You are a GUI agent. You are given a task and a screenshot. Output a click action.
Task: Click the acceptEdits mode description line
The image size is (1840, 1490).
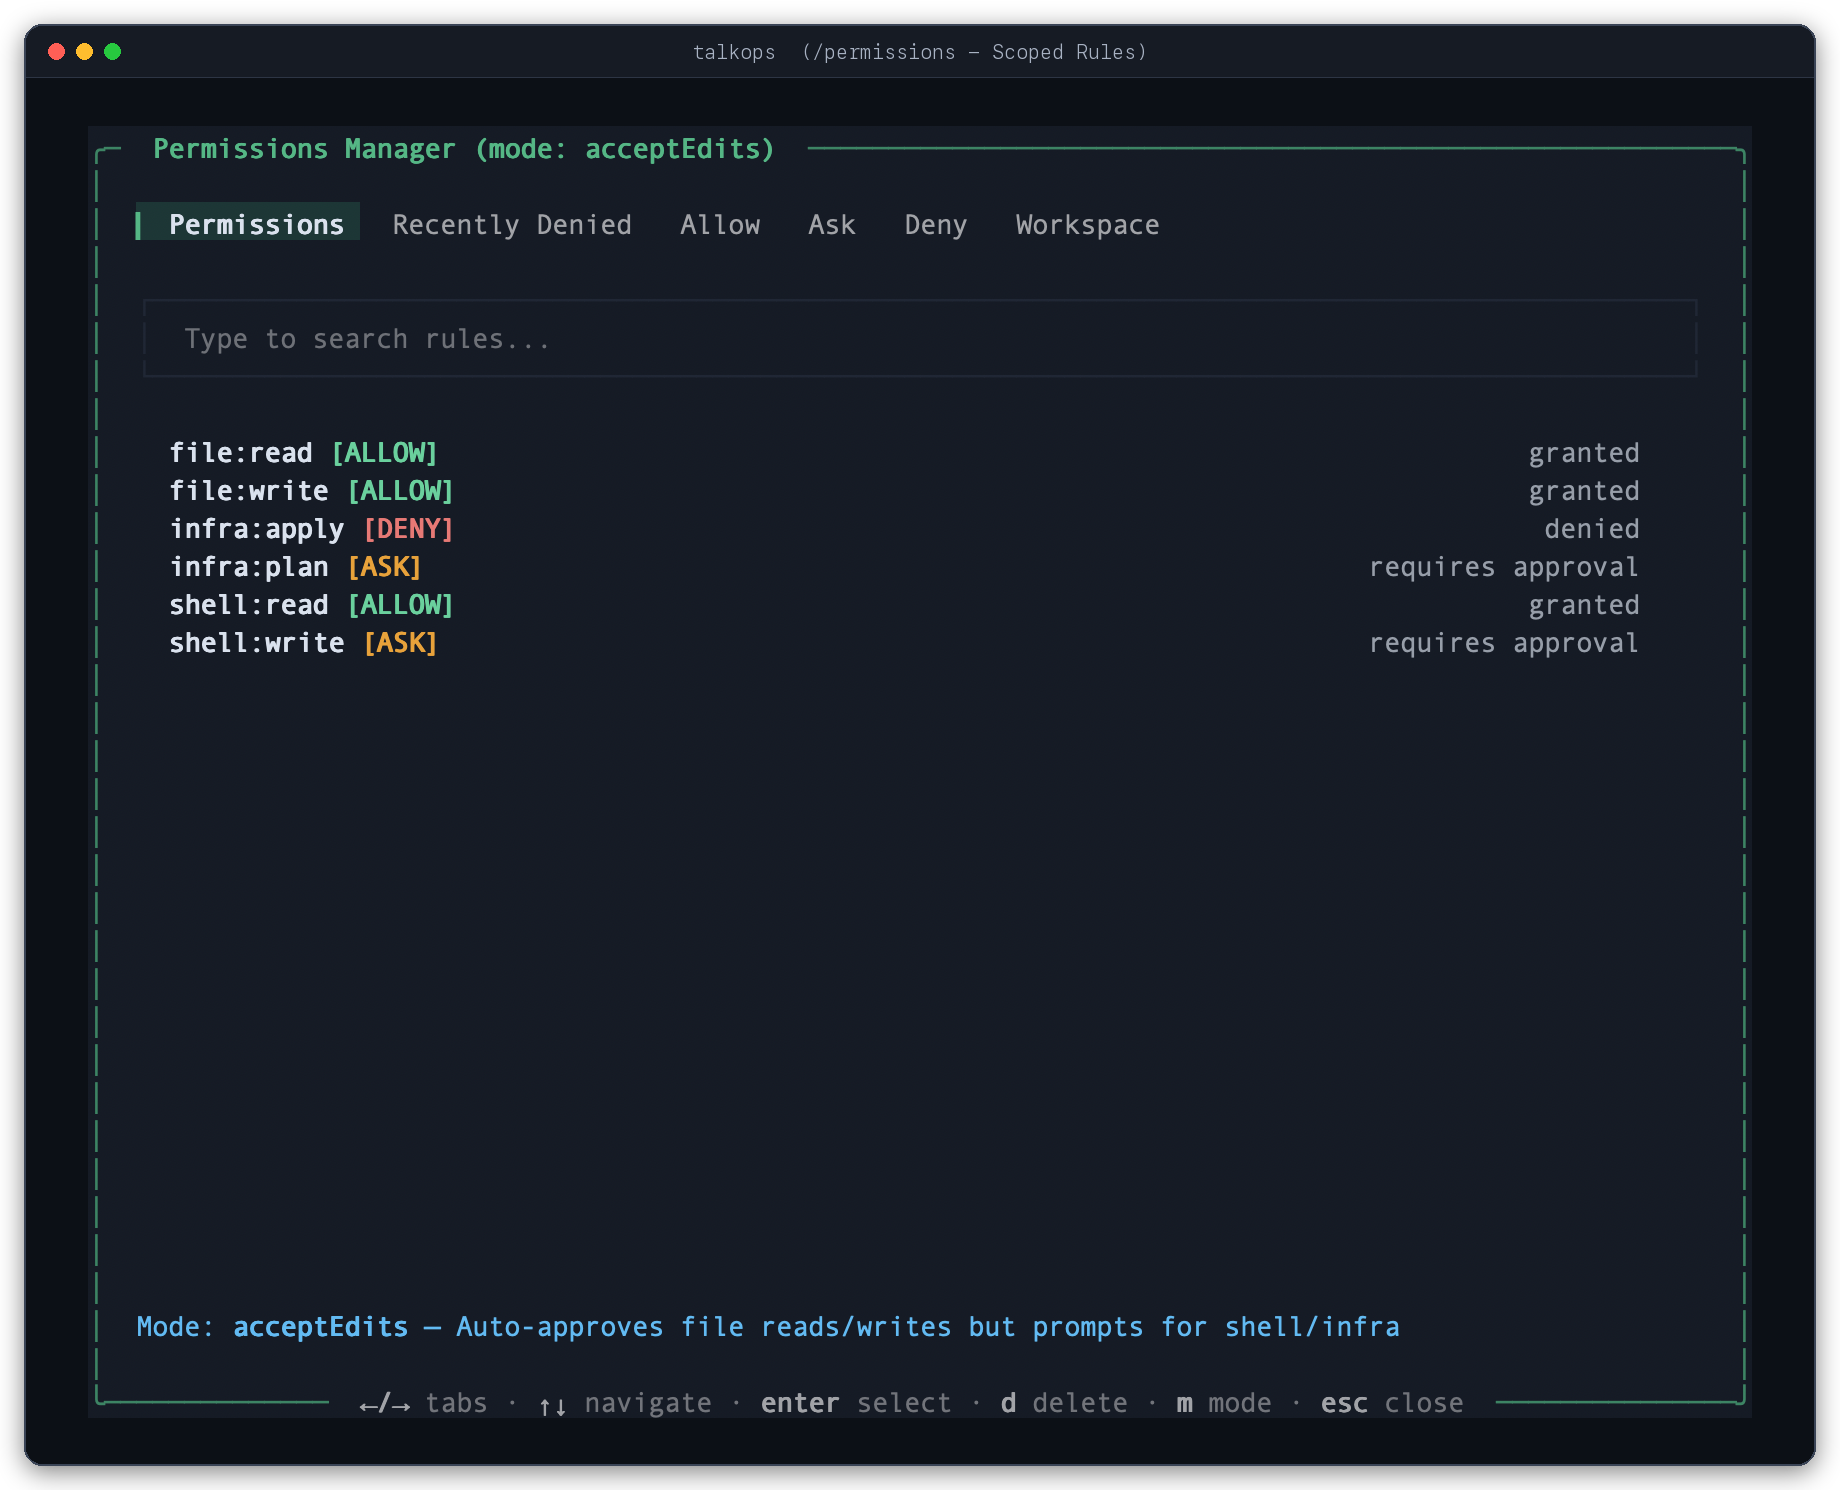point(768,1327)
